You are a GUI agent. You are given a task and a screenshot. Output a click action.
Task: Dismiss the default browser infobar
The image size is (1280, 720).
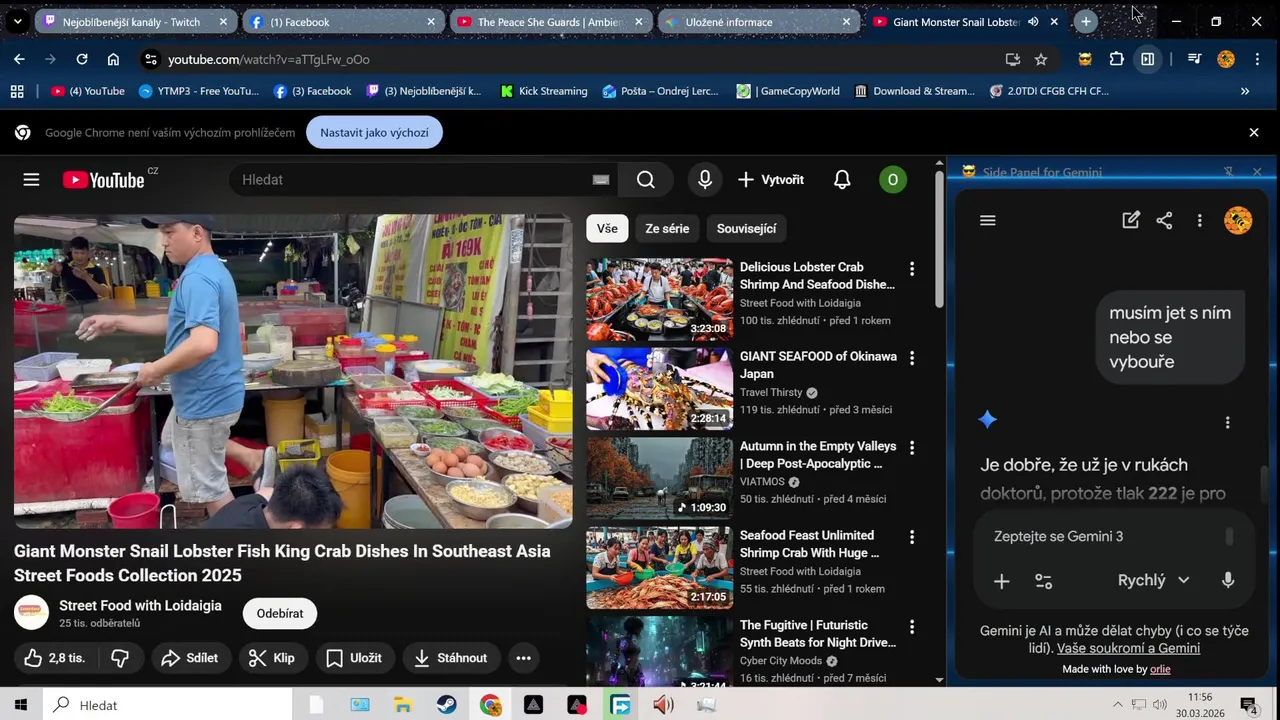click(x=1254, y=133)
